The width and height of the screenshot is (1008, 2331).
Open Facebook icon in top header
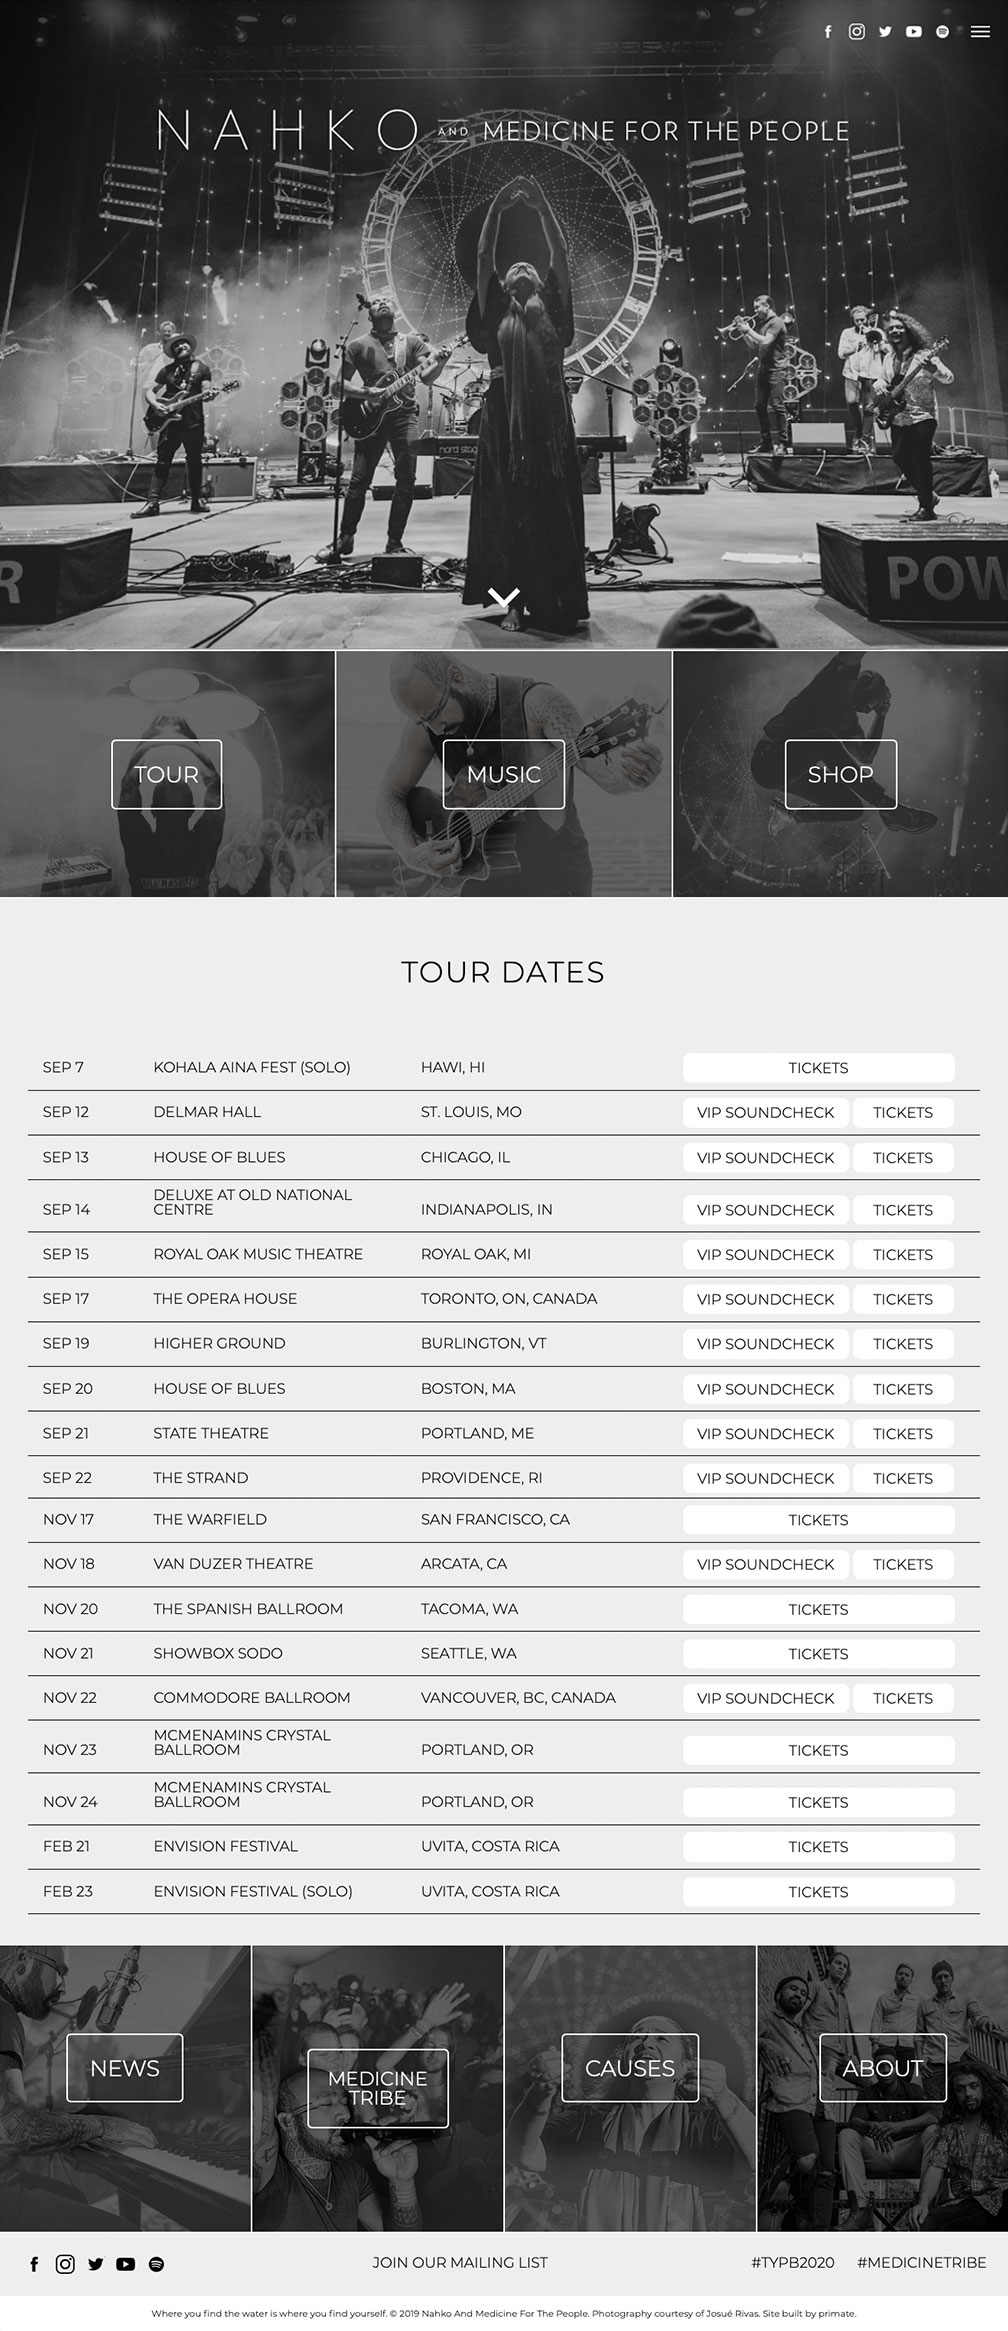click(x=828, y=32)
